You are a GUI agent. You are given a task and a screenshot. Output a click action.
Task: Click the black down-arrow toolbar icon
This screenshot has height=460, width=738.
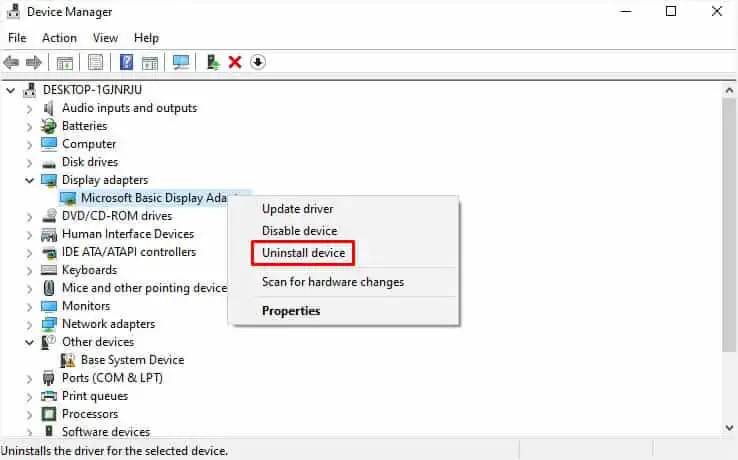(x=257, y=62)
